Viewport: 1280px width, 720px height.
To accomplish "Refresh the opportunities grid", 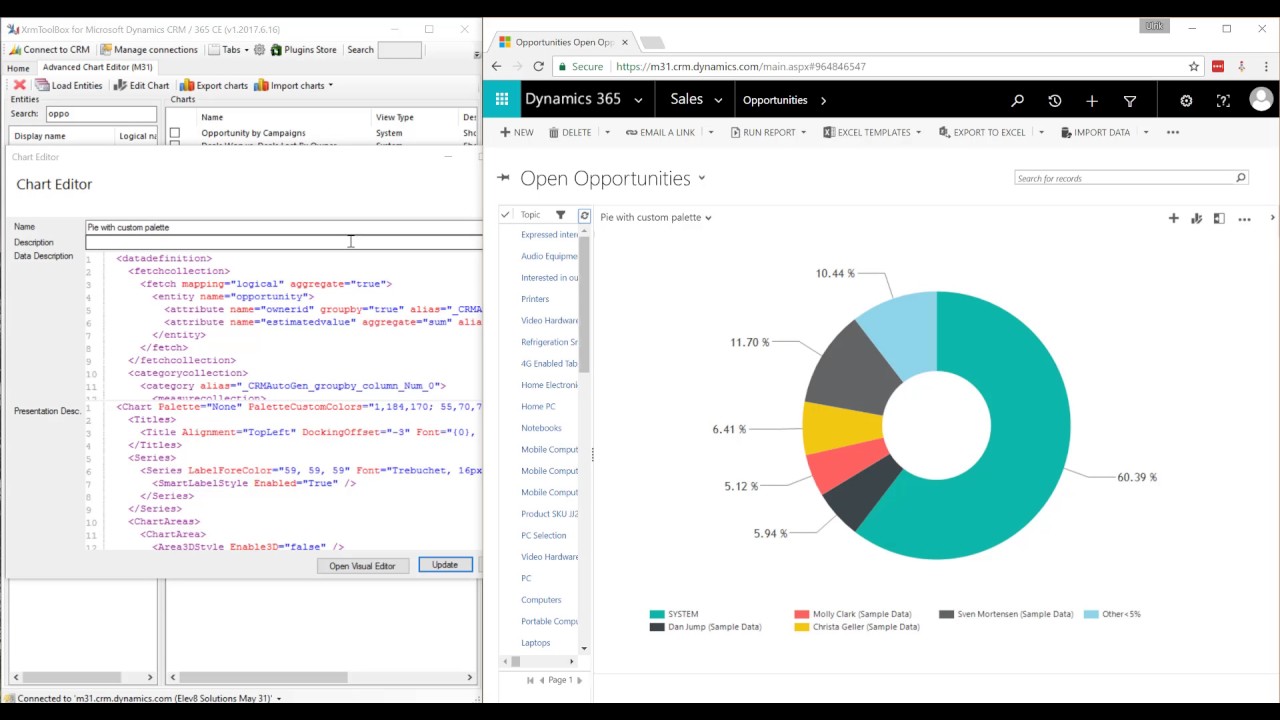I will pos(584,215).
